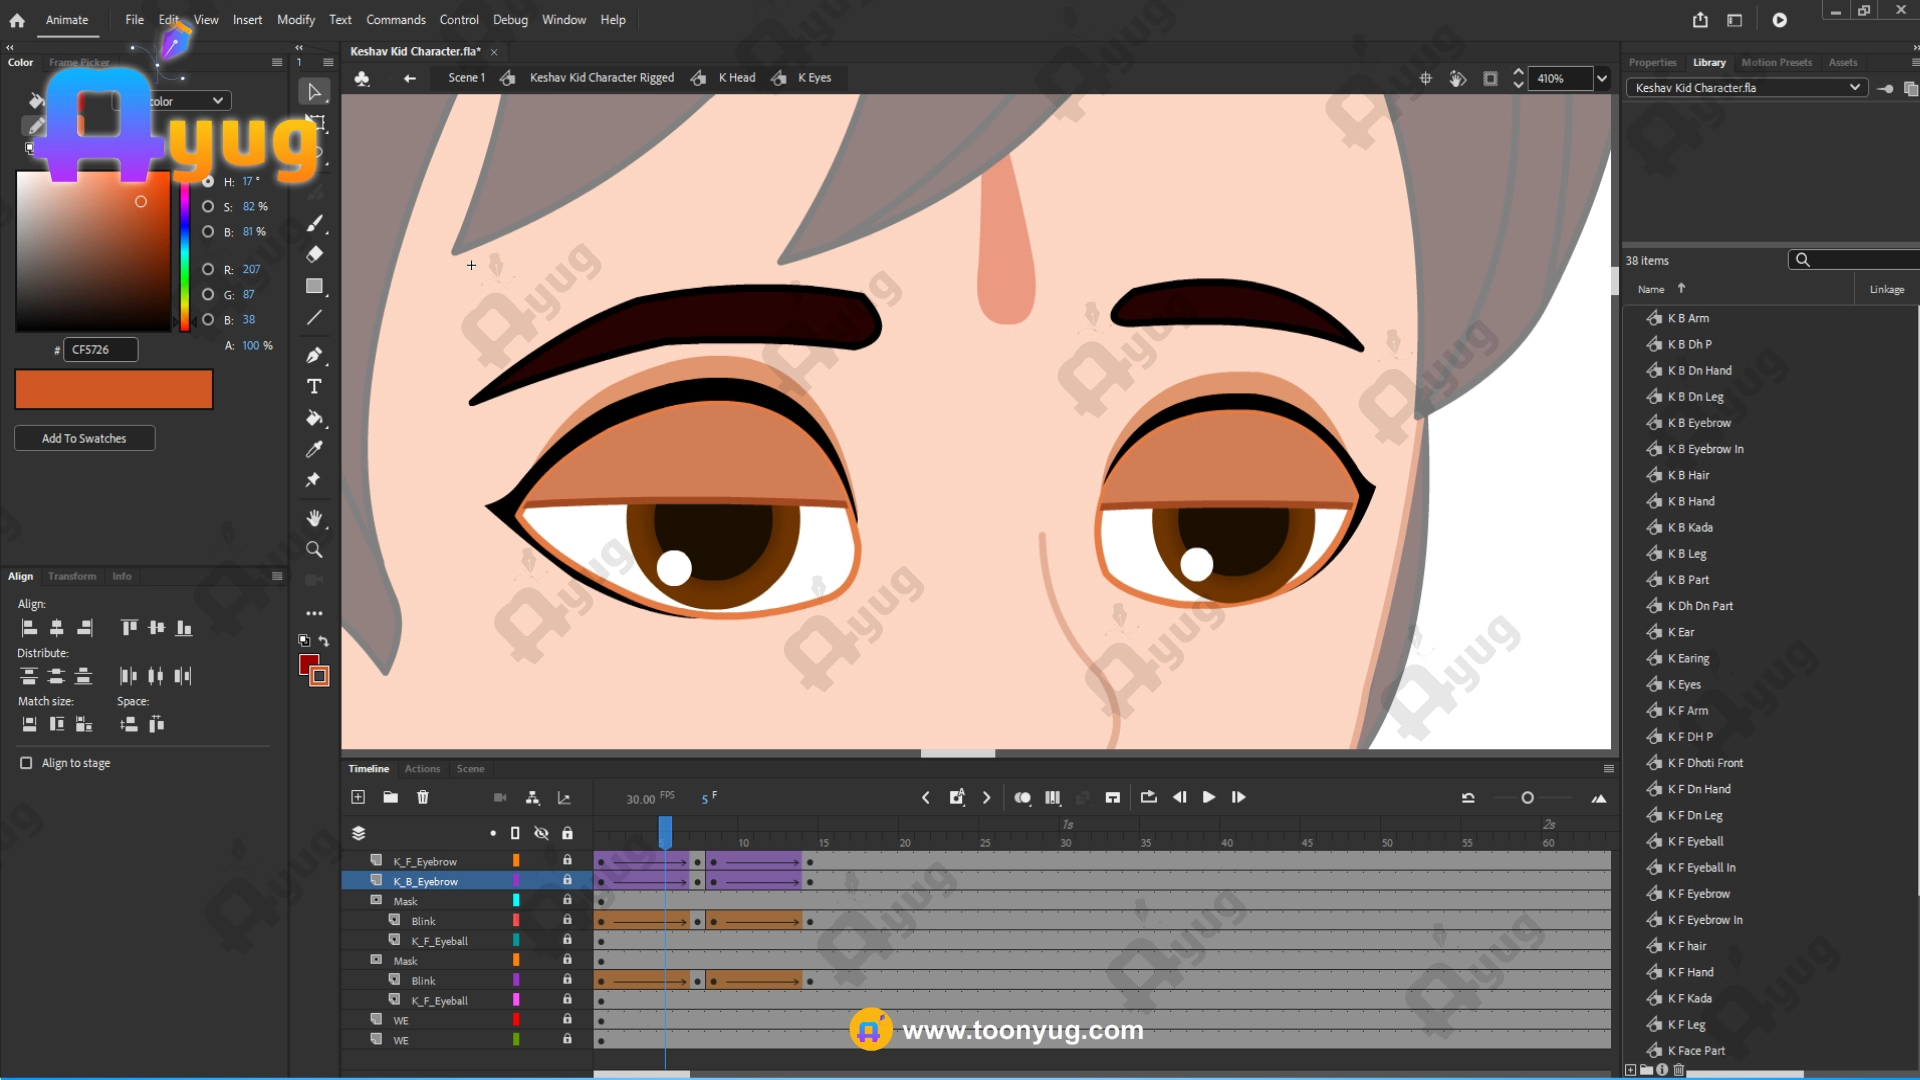Select the Eyedropper tool

point(314,449)
